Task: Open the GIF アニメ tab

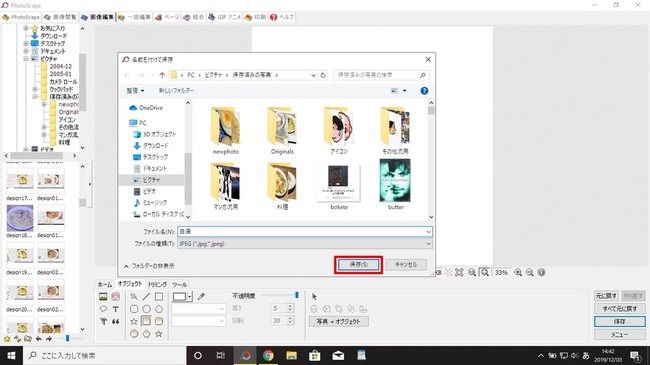Action: [x=224, y=17]
